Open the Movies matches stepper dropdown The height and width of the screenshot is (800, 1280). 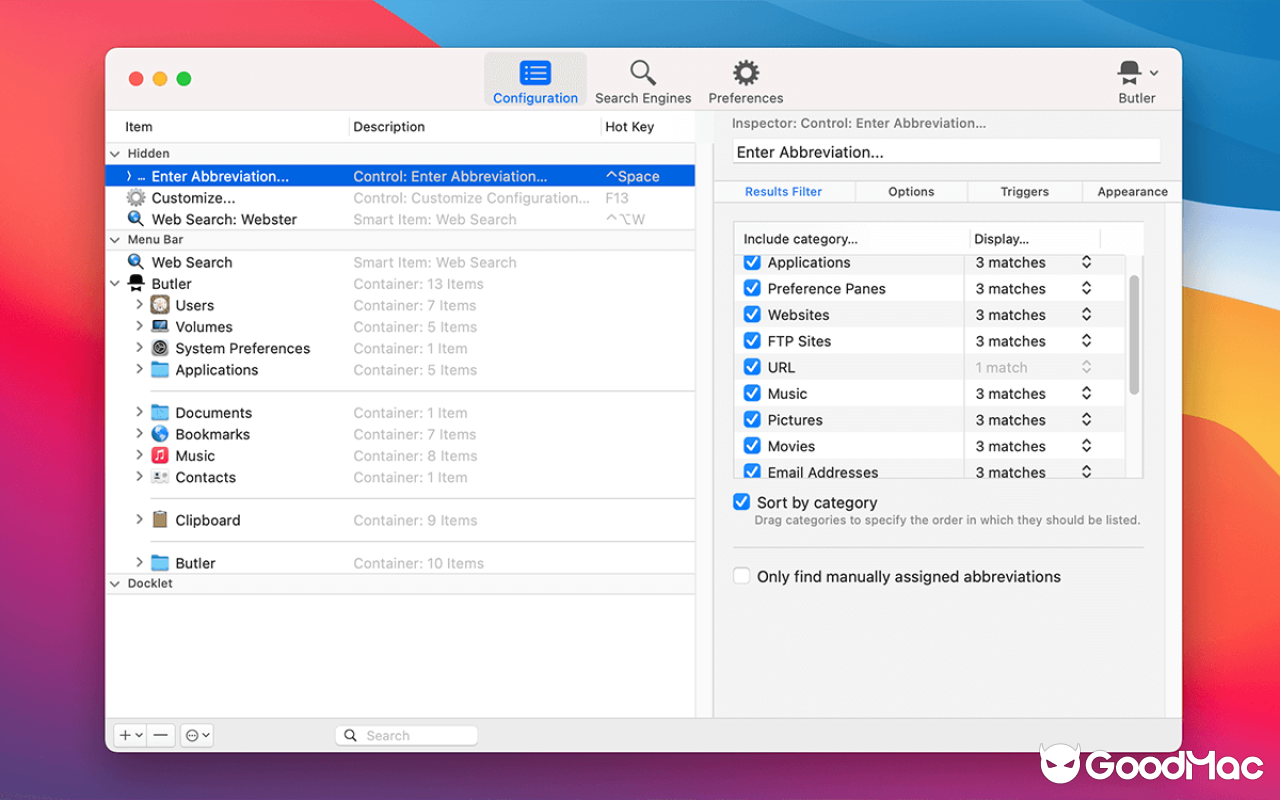pos(1087,446)
